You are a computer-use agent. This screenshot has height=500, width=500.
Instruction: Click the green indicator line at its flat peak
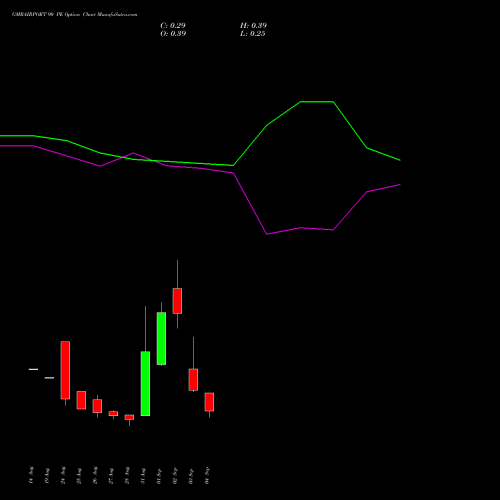tap(317, 102)
